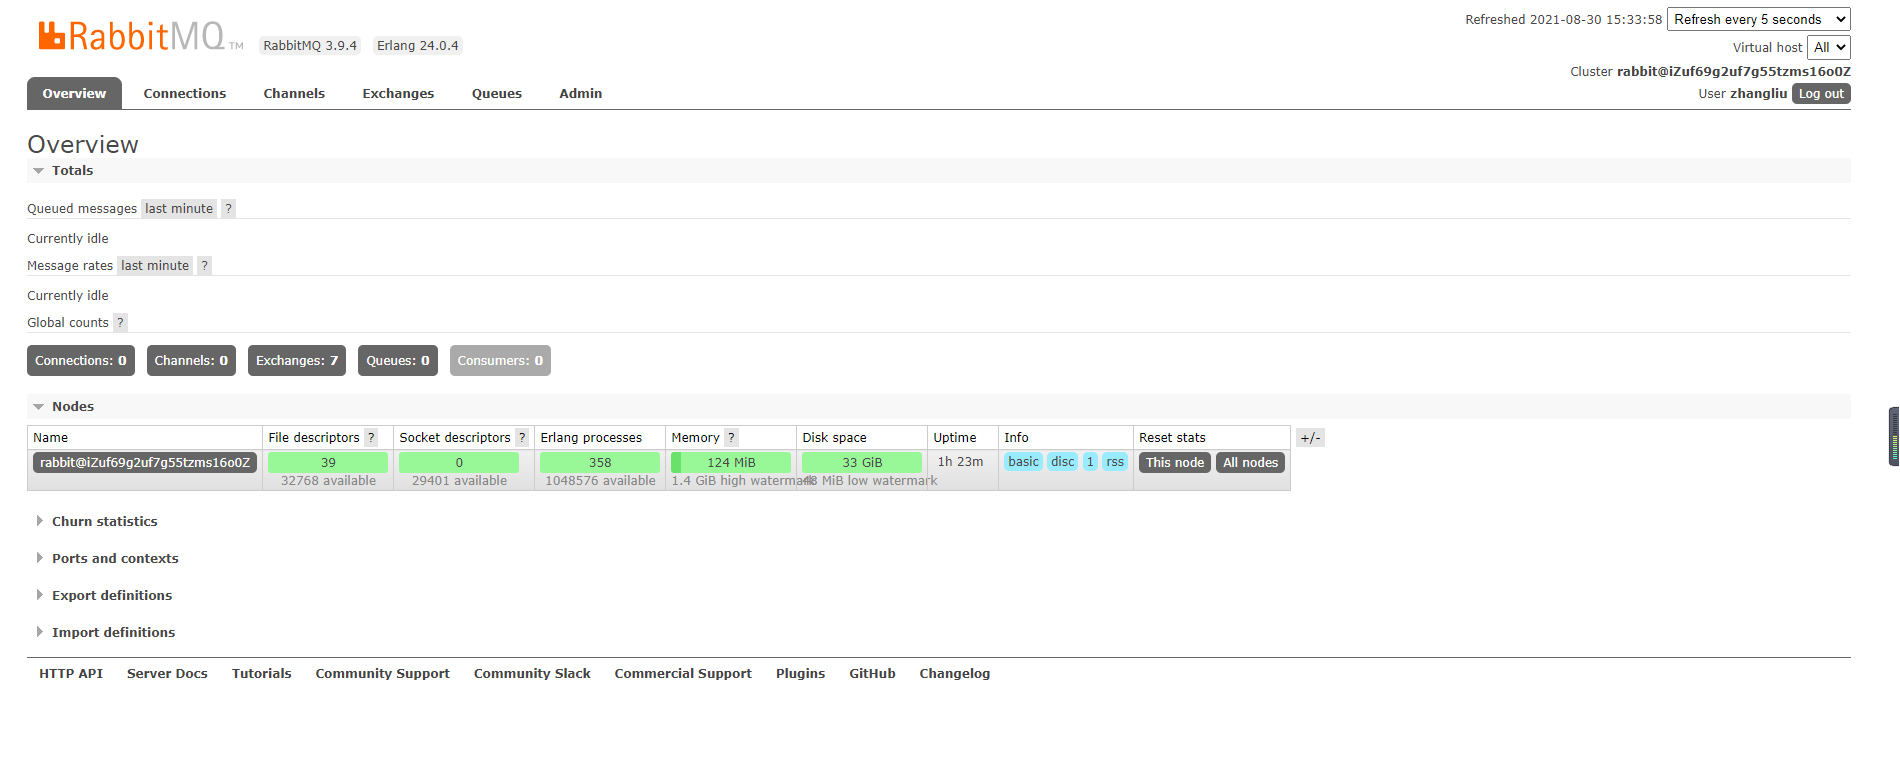Click the user name zhangliu

tap(1758, 93)
